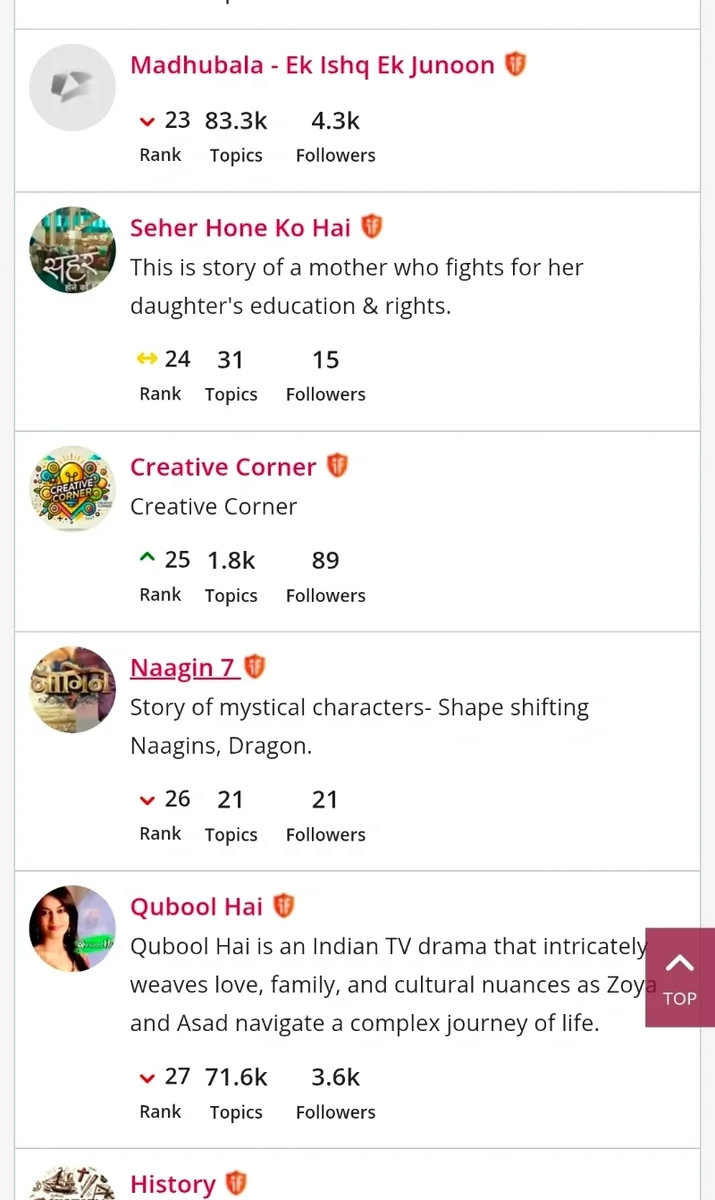Image resolution: width=715 pixels, height=1200 pixels.
Task: Click the Qubool Hai avatar image
Action: (x=72, y=928)
